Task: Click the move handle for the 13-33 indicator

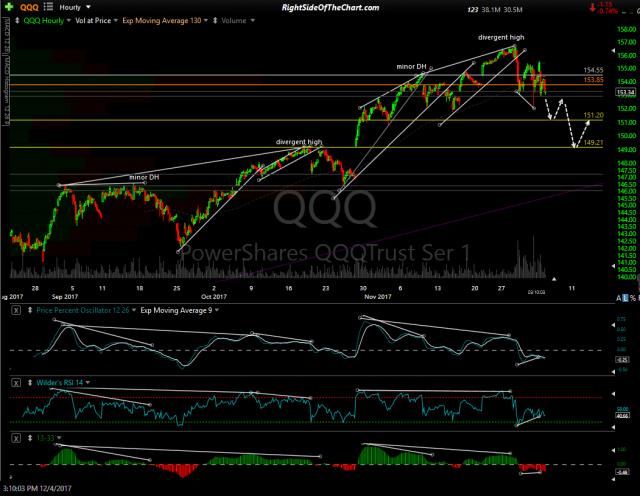Action: coord(30,438)
